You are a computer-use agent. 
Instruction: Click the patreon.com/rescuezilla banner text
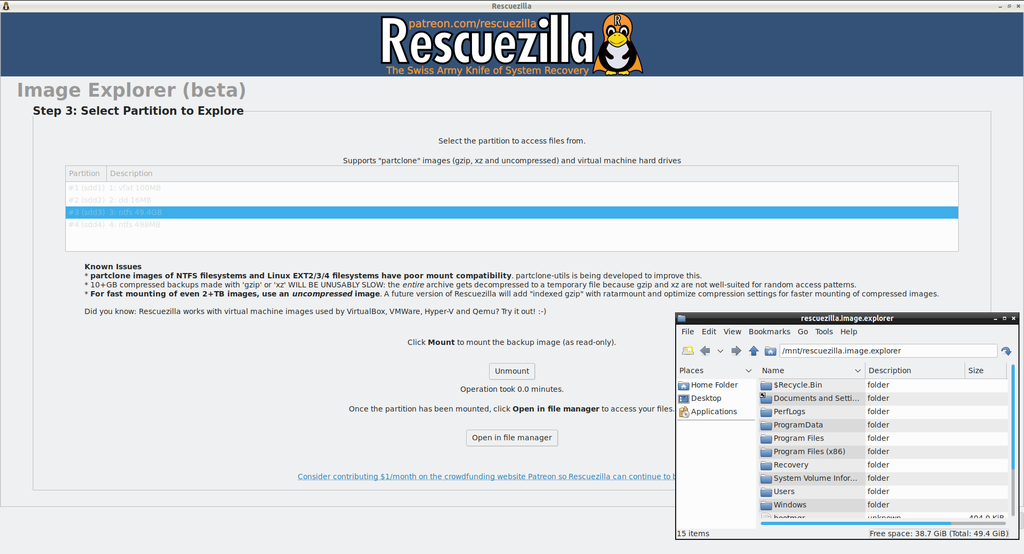click(x=472, y=24)
